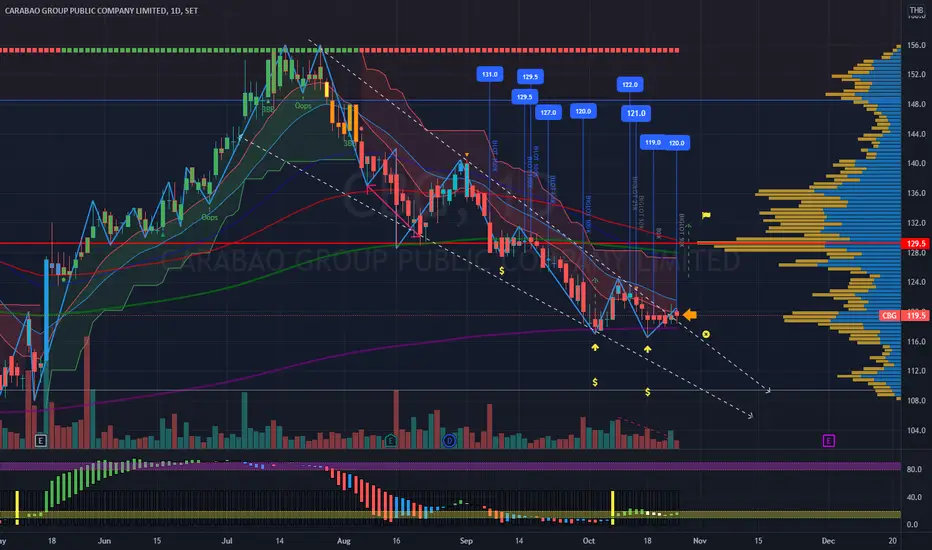Select the orange left-pointing arrow at last candle
This screenshot has height=550, width=932.
pos(689,315)
